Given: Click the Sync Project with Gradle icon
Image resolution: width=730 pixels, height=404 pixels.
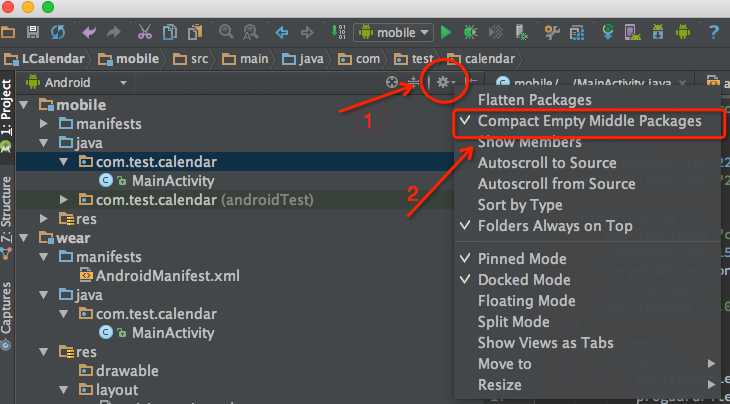Looking at the screenshot, I should coord(608,32).
